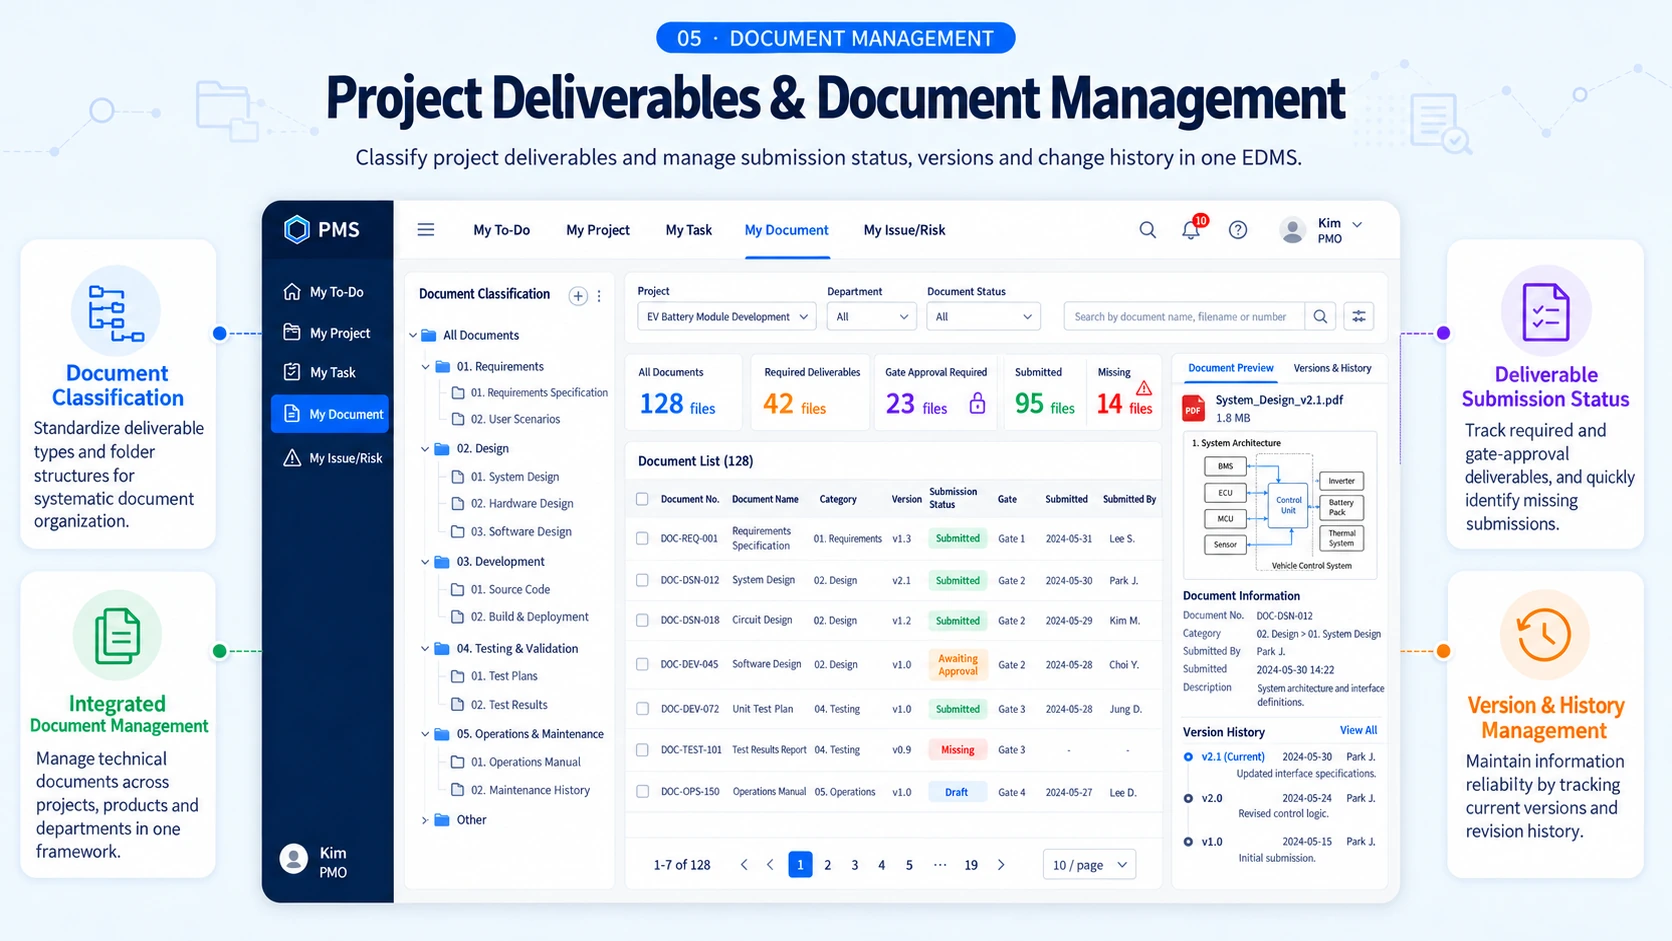Expand the Other folder
This screenshot has height=941, width=1672.
click(x=425, y=820)
